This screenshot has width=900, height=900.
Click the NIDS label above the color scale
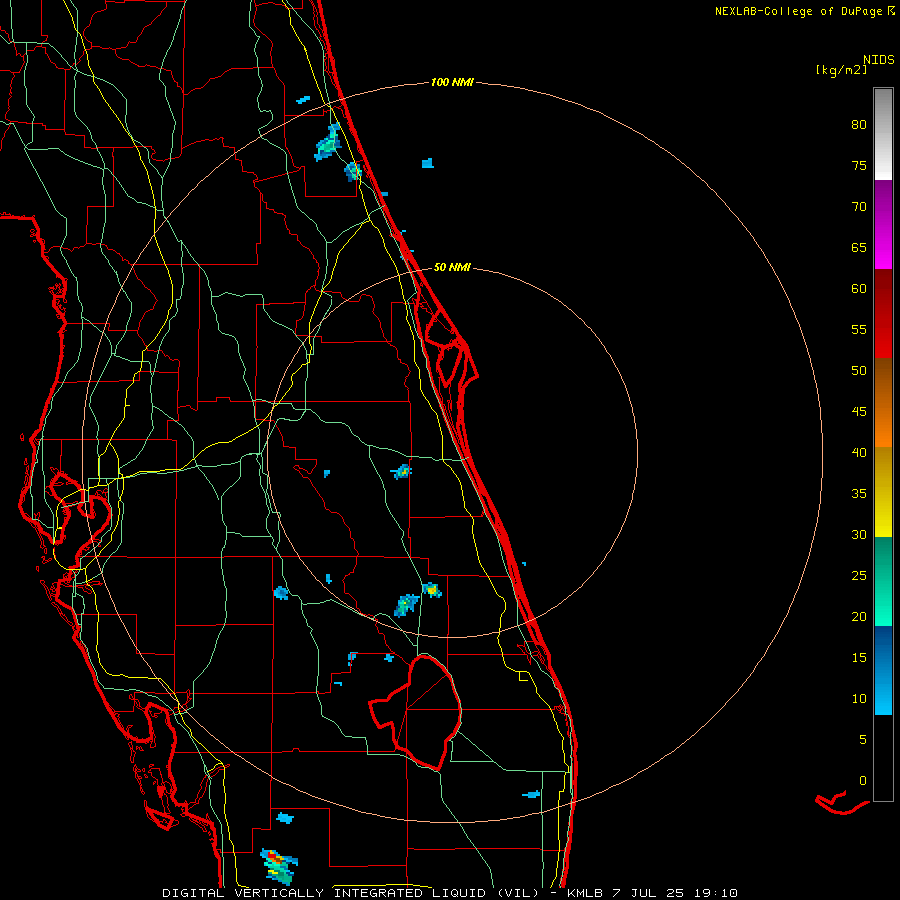click(x=879, y=60)
